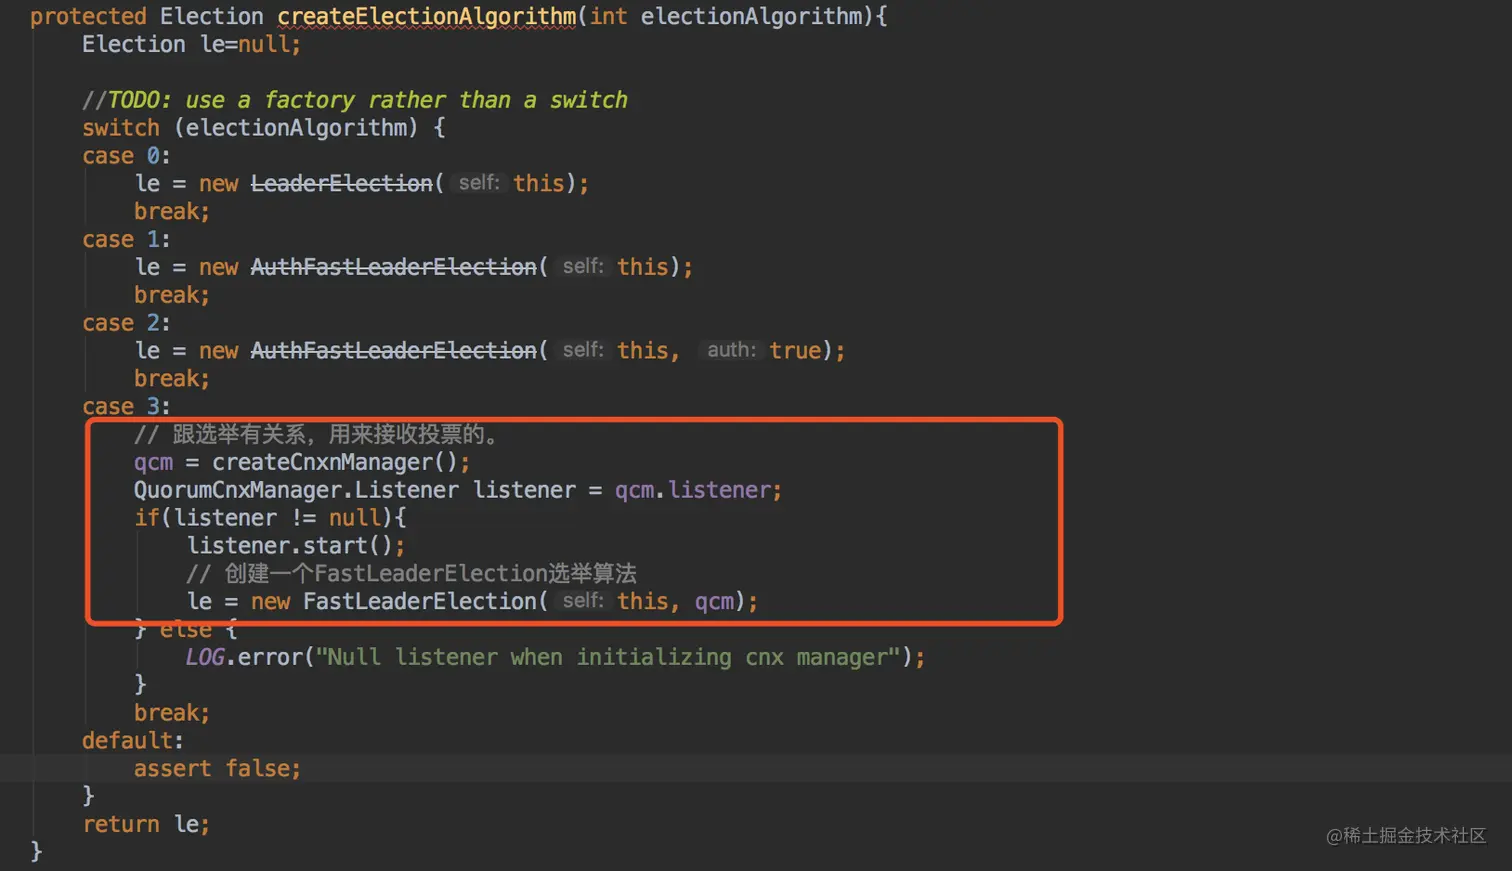Click the 'assert false;' statement
This screenshot has width=1512, height=871.
[x=217, y=769]
